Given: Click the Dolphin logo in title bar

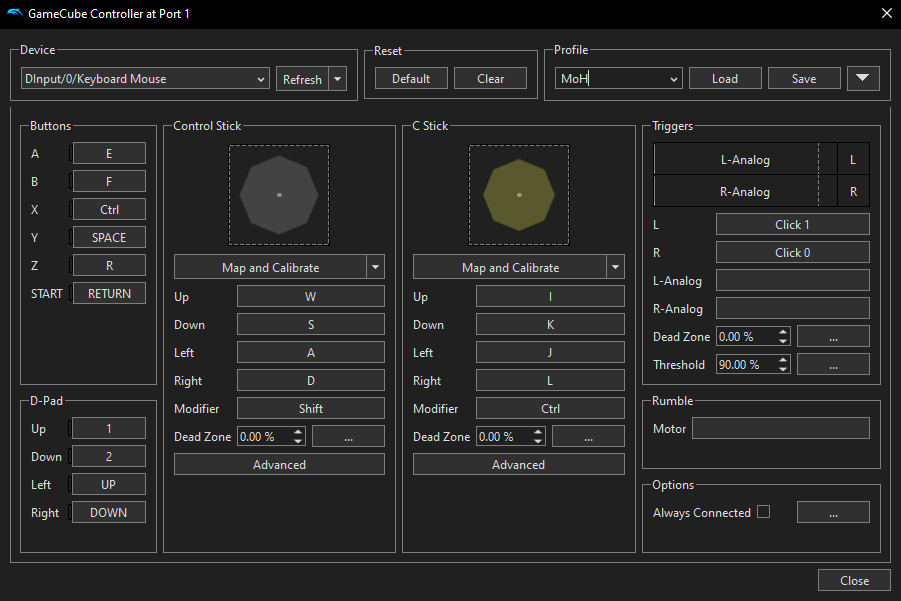Looking at the screenshot, I should (x=14, y=13).
